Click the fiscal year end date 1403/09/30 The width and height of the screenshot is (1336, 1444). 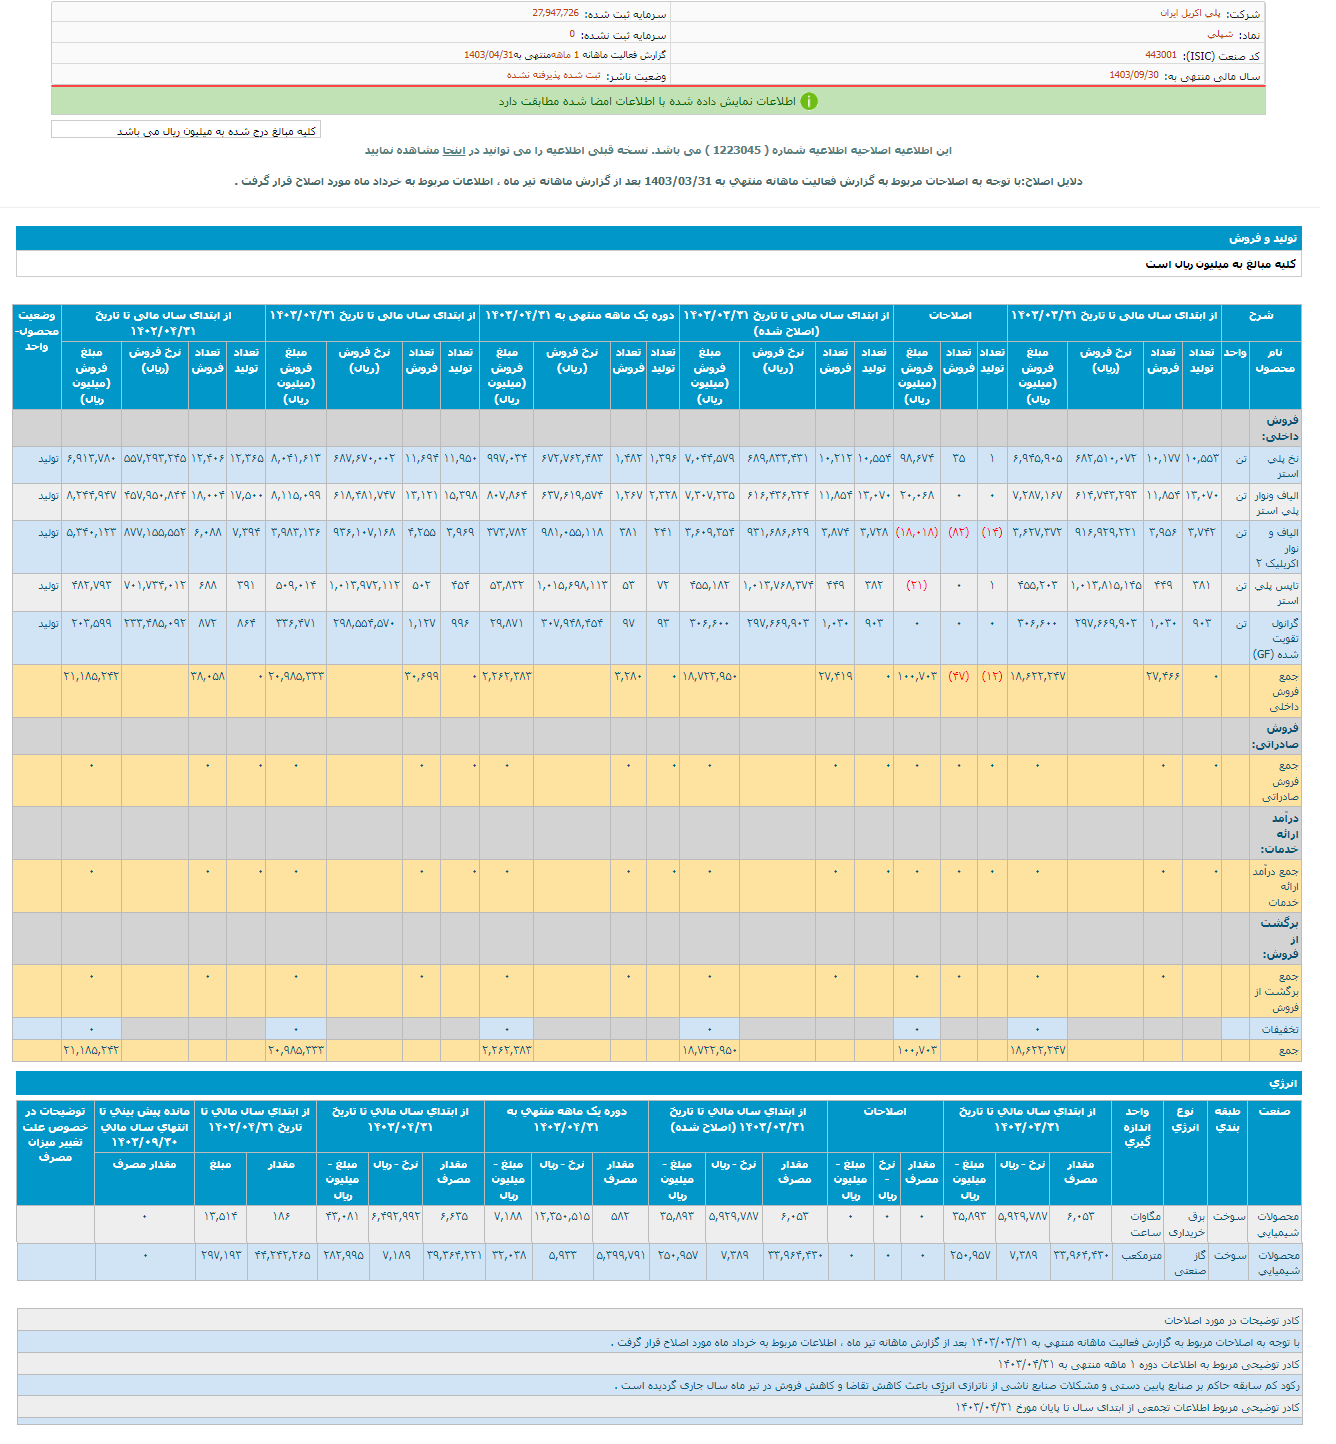1133,75
